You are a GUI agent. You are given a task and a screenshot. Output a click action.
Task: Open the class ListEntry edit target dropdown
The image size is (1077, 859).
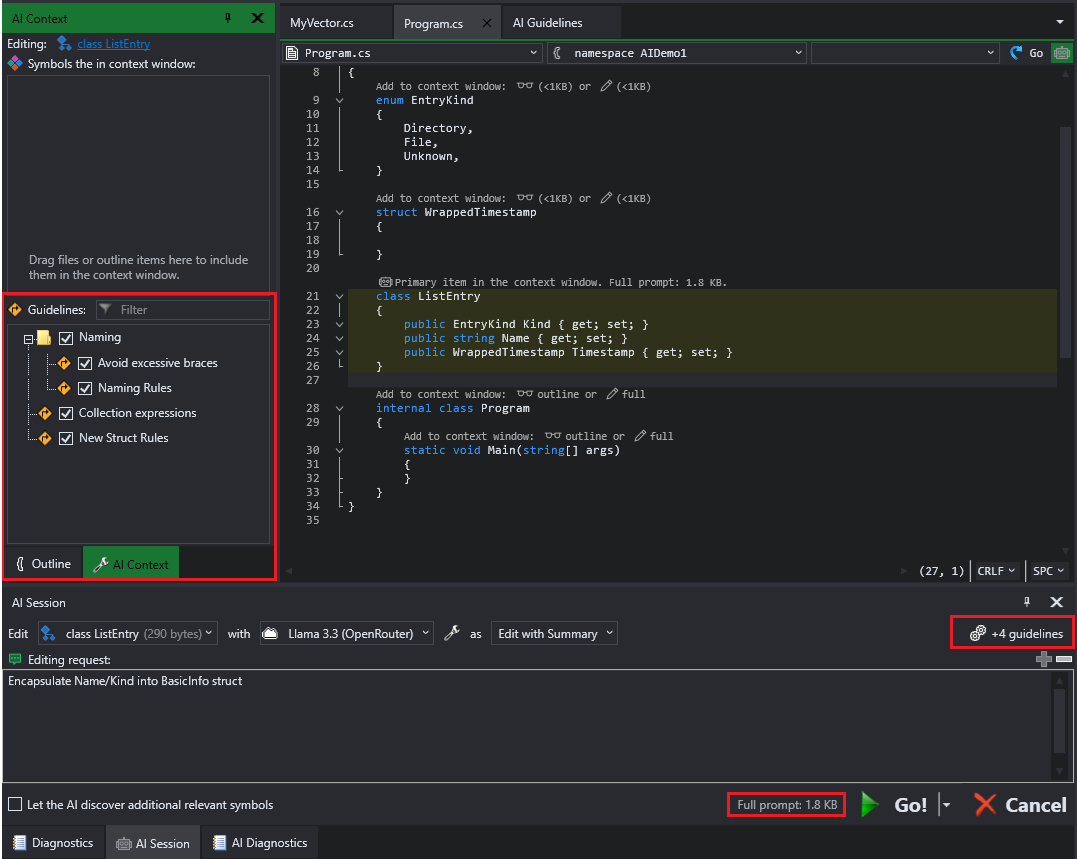point(128,633)
